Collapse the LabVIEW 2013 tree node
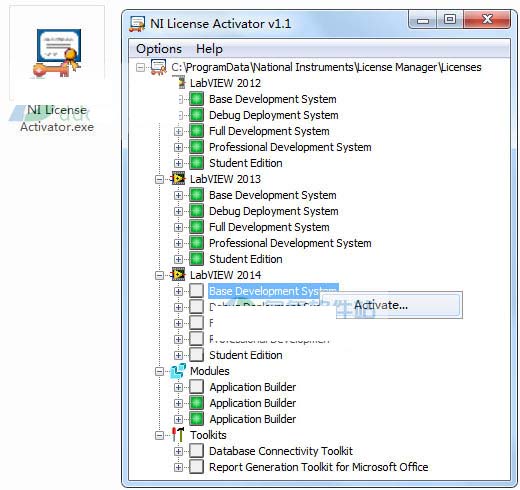Image resolution: width=520 pixels, height=490 pixels. (x=160, y=179)
